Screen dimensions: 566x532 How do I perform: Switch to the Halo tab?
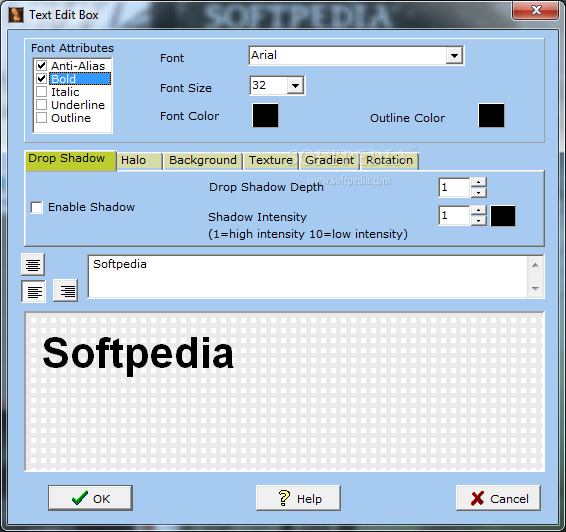[139, 161]
